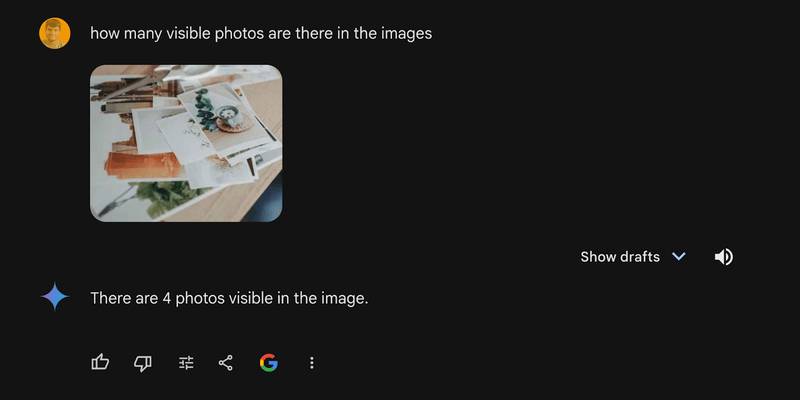Share the response via share icon
Image resolution: width=800 pixels, height=400 pixels.
coord(225,363)
